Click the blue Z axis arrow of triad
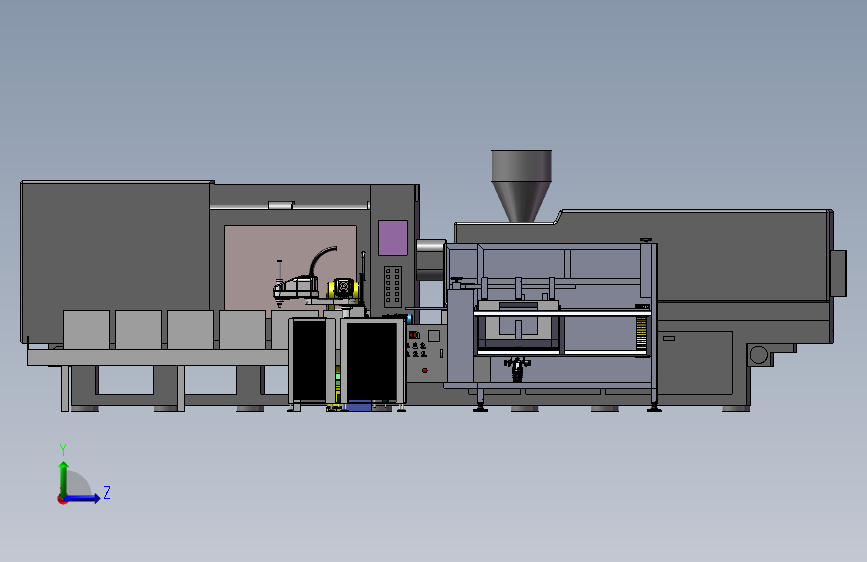 82,498
